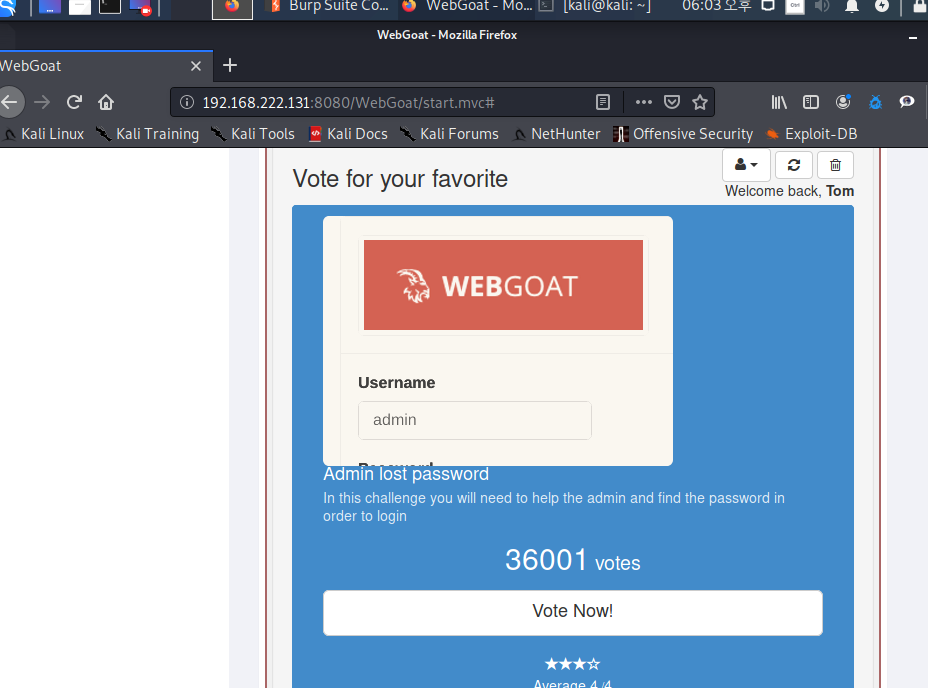Open page actions three-dot menu
Screen dimensions: 928x688
tap(643, 102)
